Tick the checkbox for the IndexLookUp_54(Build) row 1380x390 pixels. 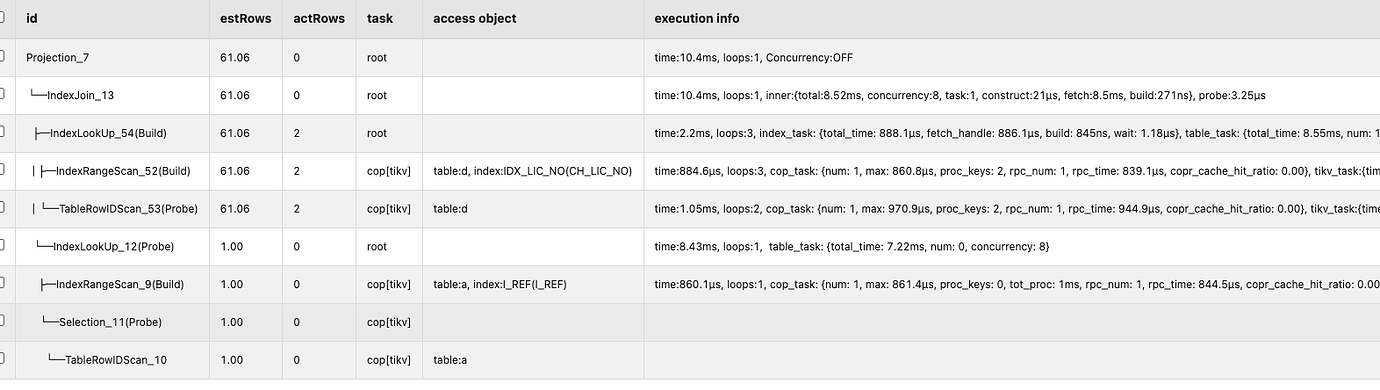[3, 133]
